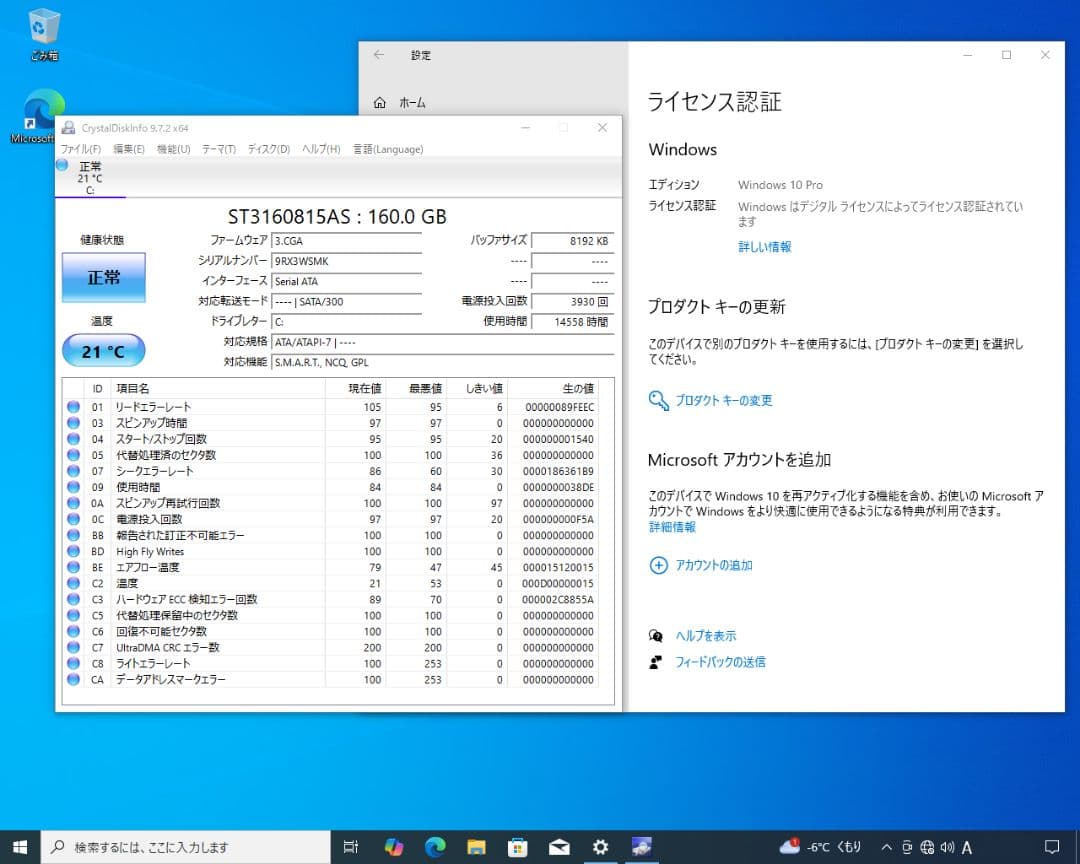Open the ファイル(F) menu

(x=80, y=149)
